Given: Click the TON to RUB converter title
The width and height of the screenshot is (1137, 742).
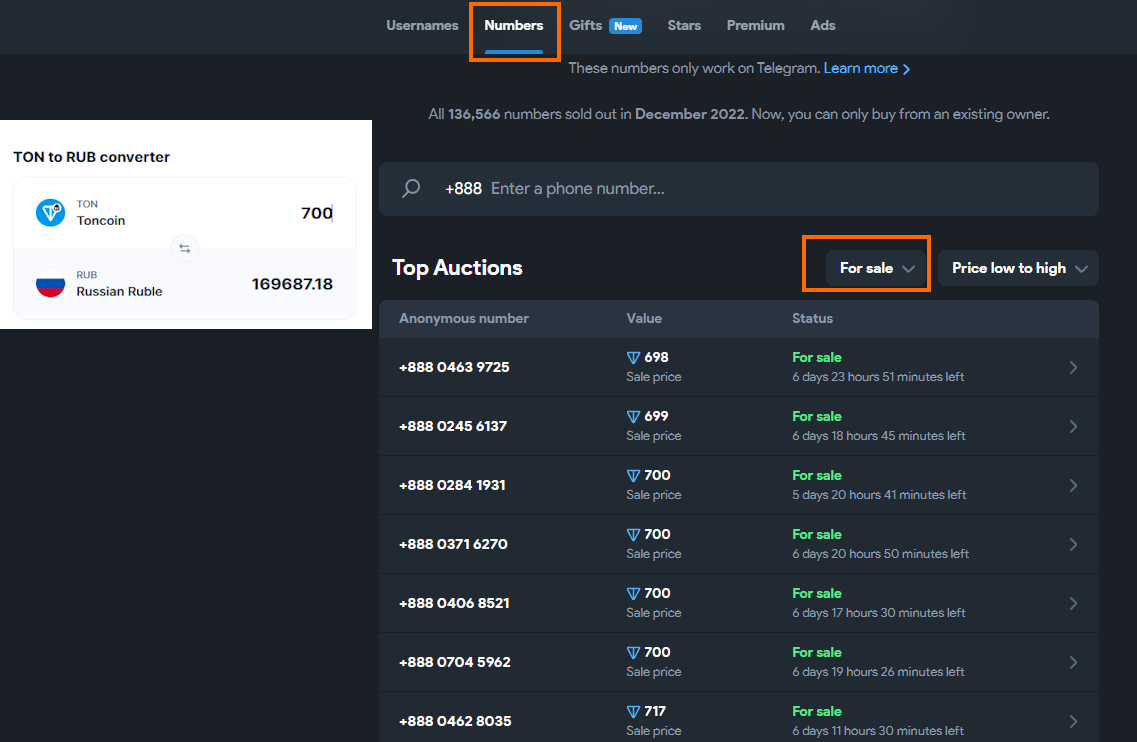Looking at the screenshot, I should 91,157.
